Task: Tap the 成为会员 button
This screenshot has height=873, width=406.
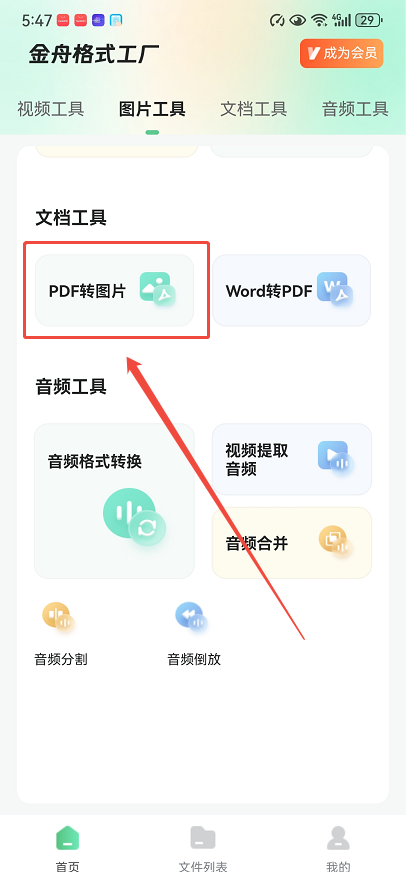Action: 341,53
